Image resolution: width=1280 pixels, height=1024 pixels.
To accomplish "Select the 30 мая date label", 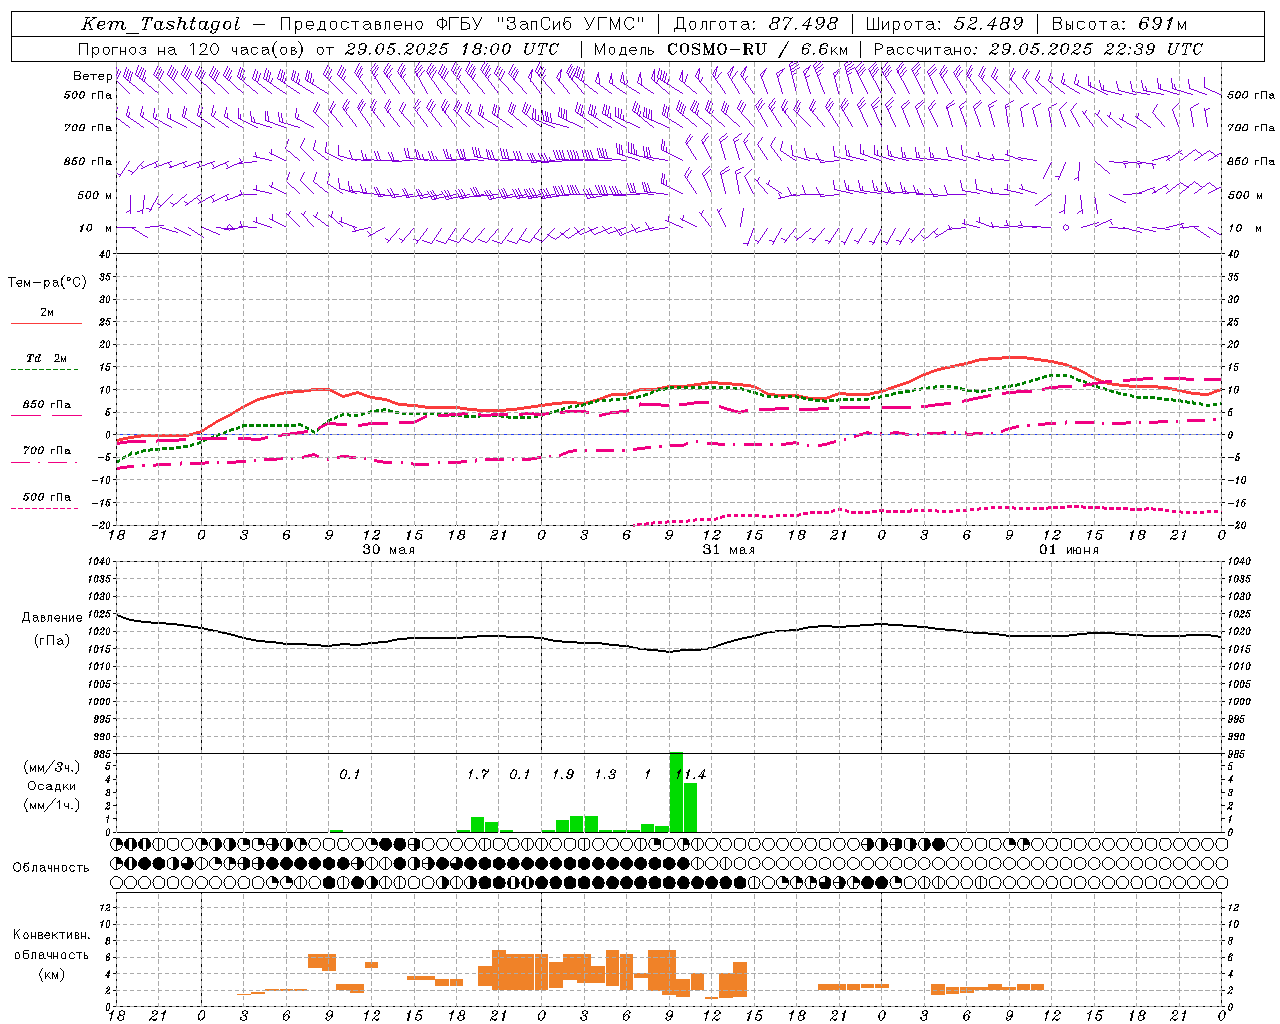I will pos(389,550).
